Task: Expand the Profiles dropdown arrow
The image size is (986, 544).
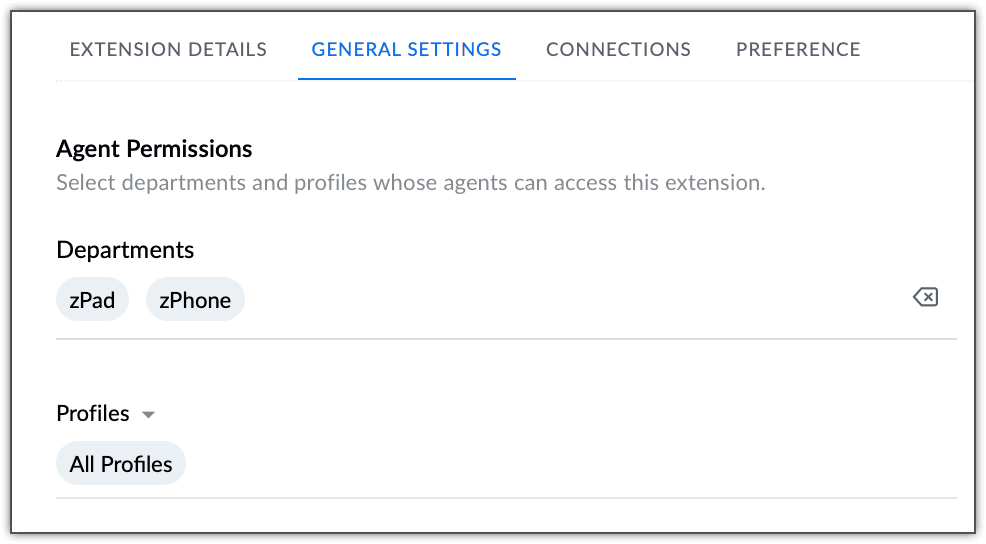Action: [148, 415]
